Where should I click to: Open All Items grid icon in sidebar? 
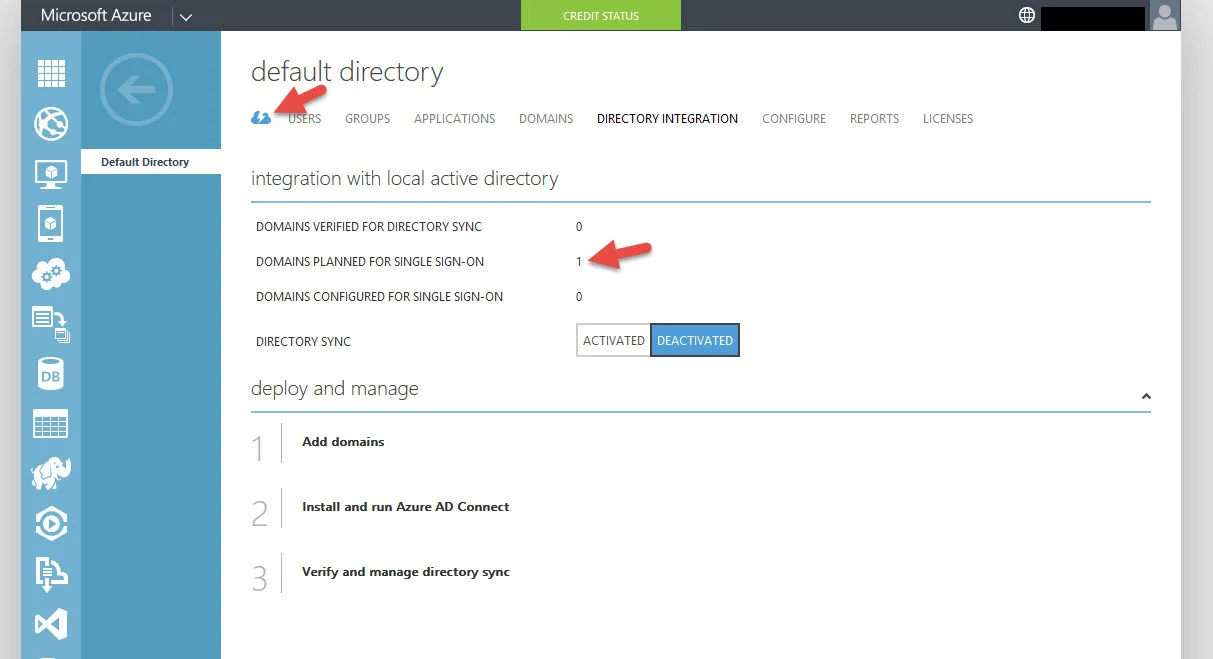point(51,73)
